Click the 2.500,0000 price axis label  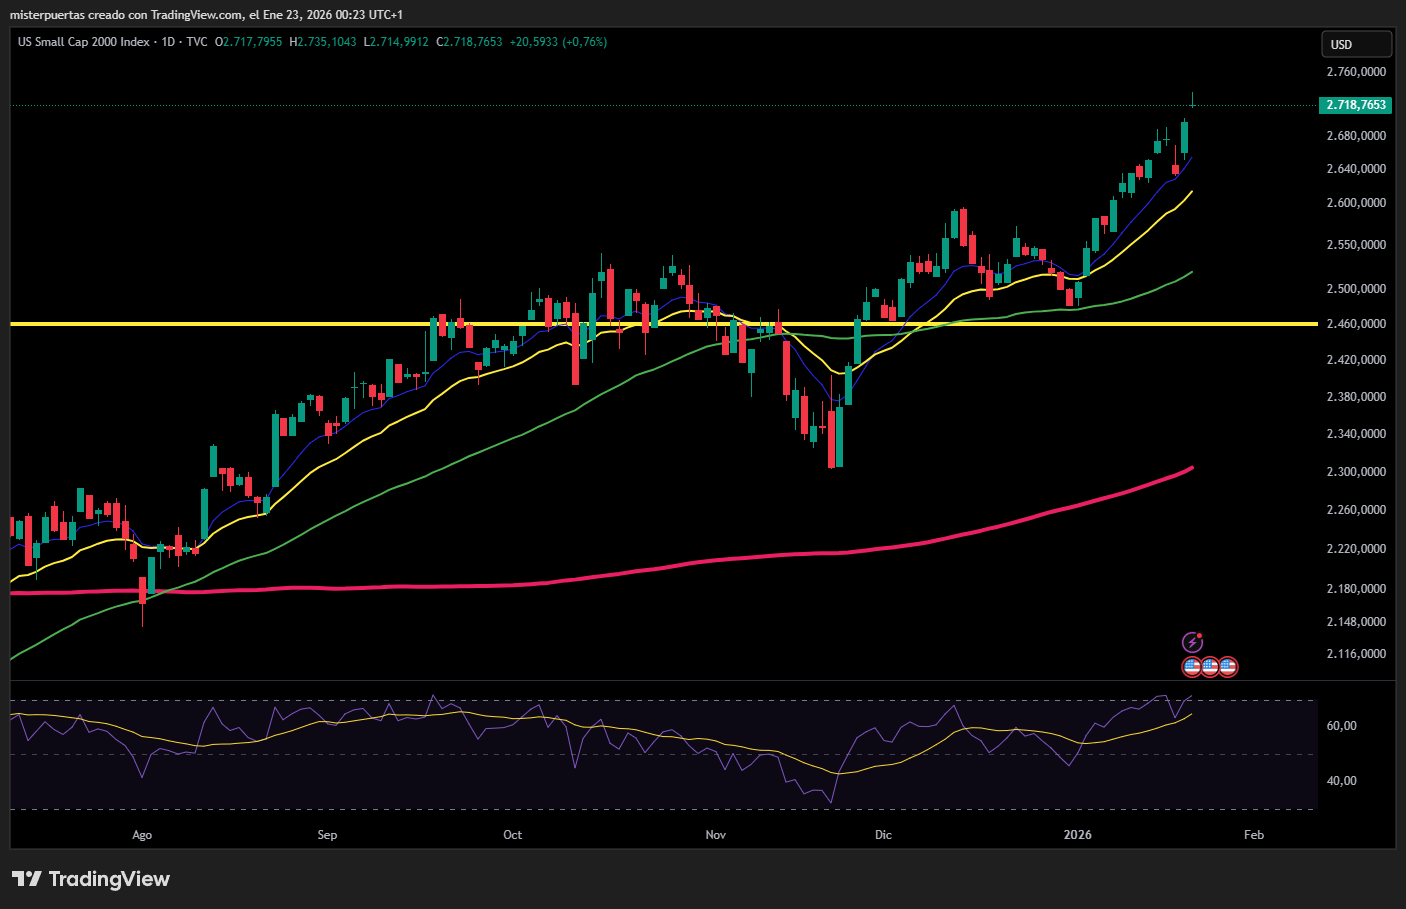click(1356, 289)
